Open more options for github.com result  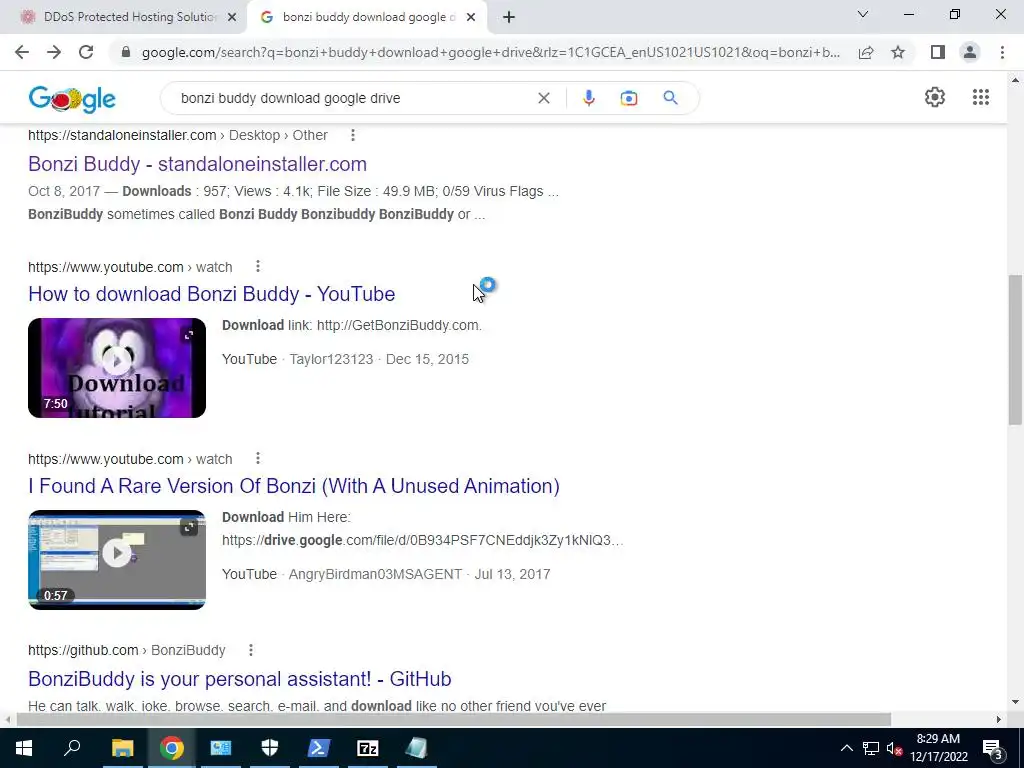point(251,650)
